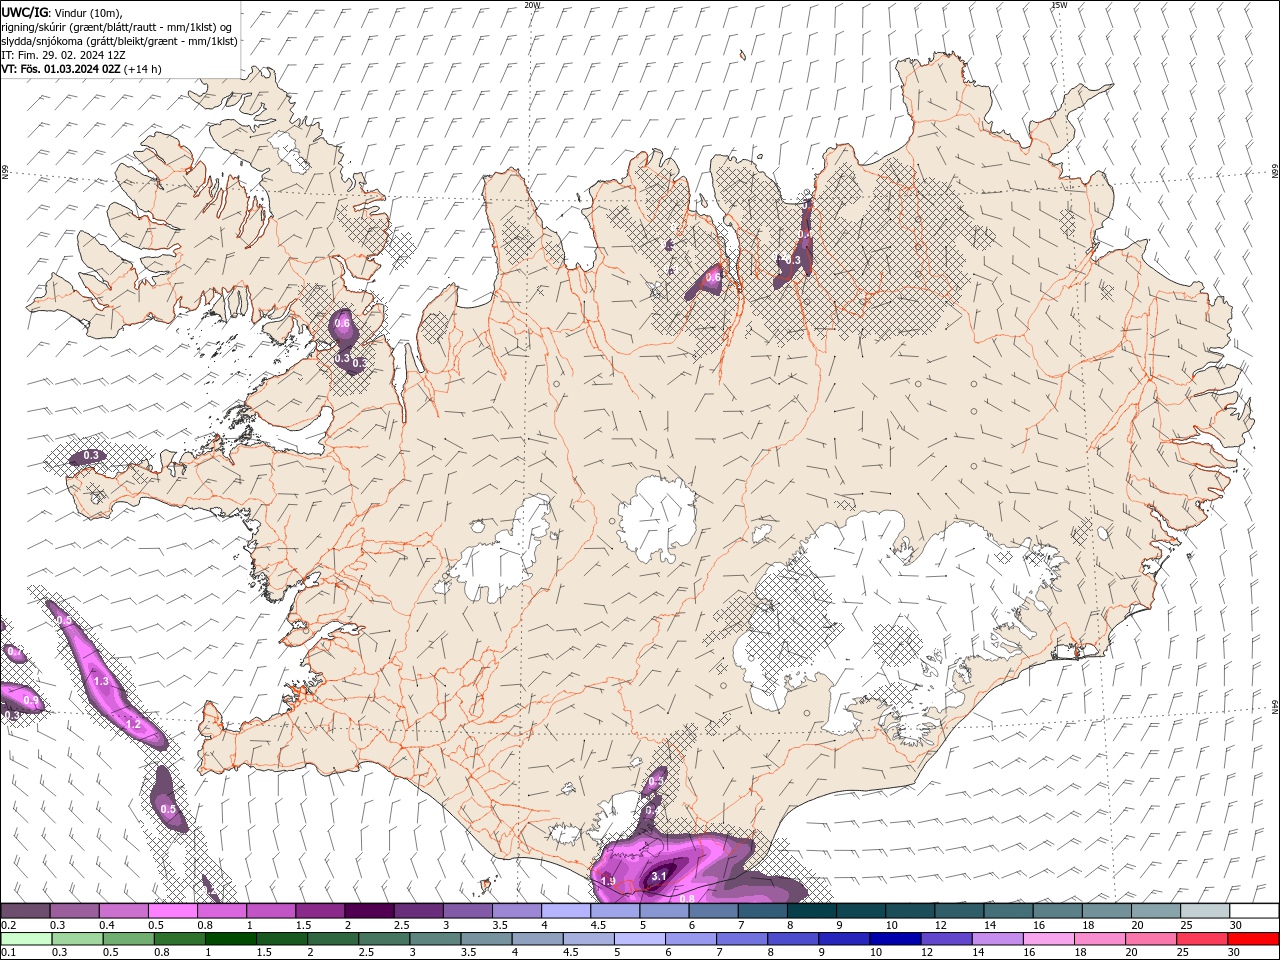Click the UWC/IG title text
The height and width of the screenshot is (960, 1280).
coord(24,12)
